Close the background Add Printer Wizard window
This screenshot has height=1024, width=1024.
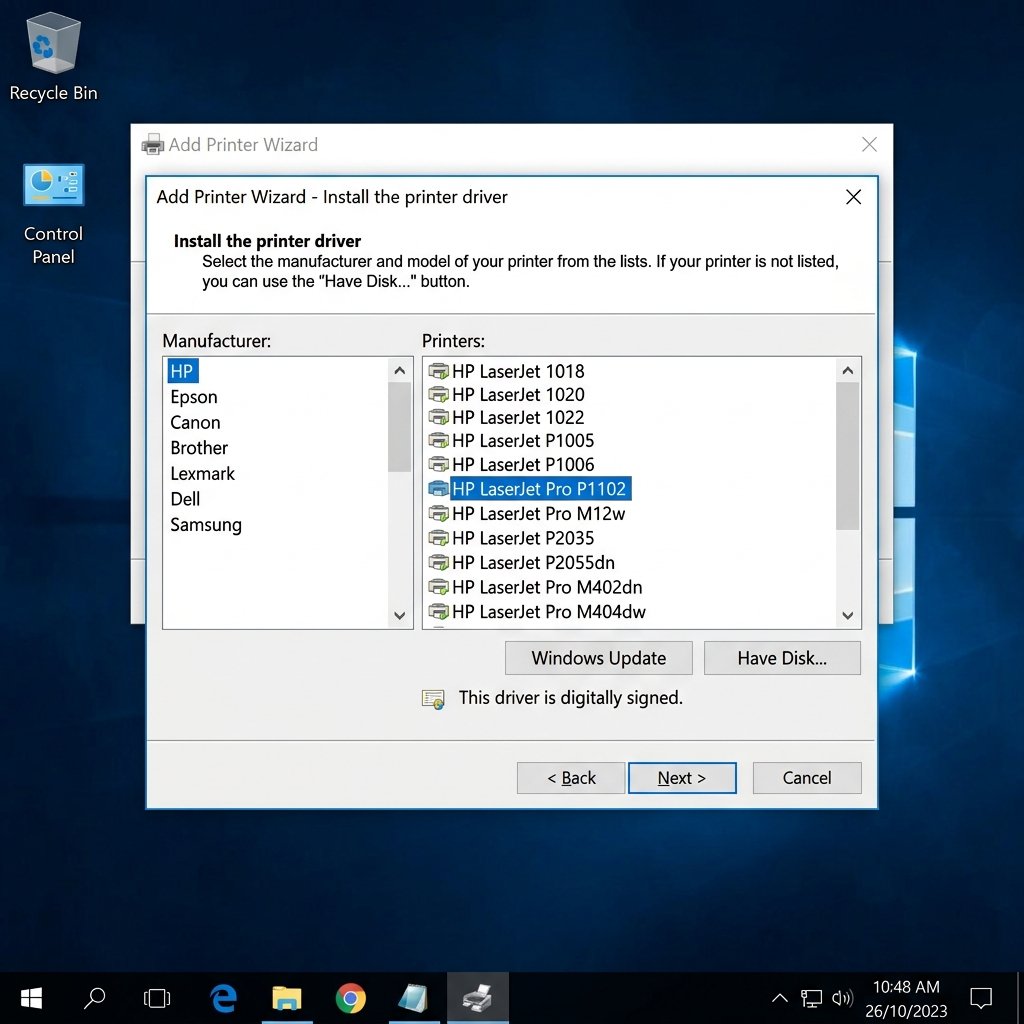pos(869,144)
